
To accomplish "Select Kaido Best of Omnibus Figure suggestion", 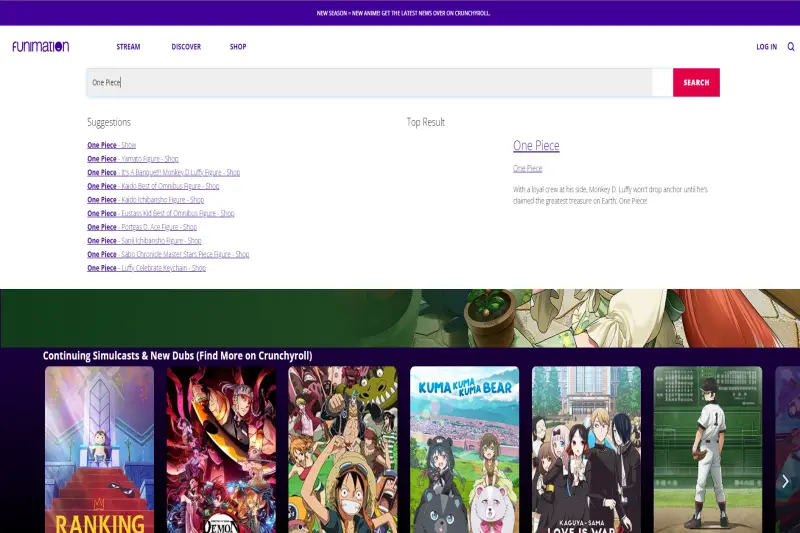I will tap(153, 186).
